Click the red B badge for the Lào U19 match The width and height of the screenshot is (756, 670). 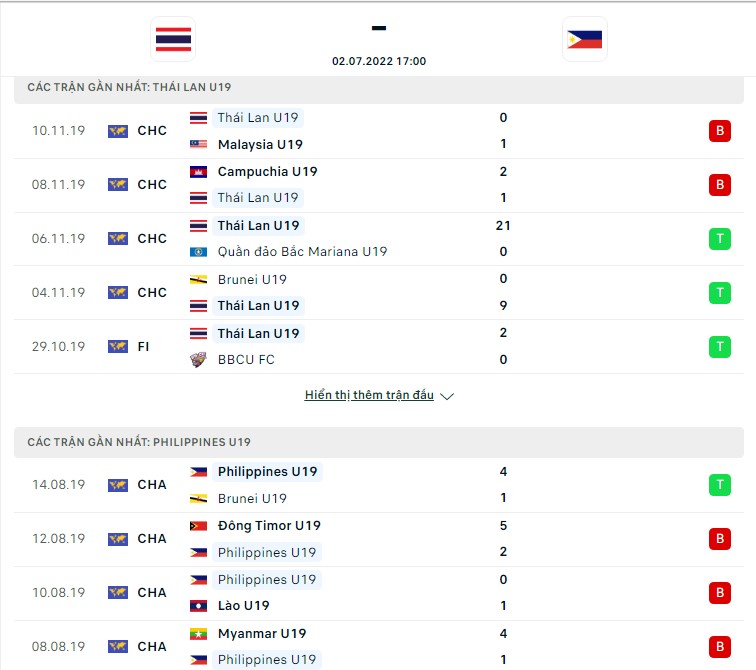point(720,592)
